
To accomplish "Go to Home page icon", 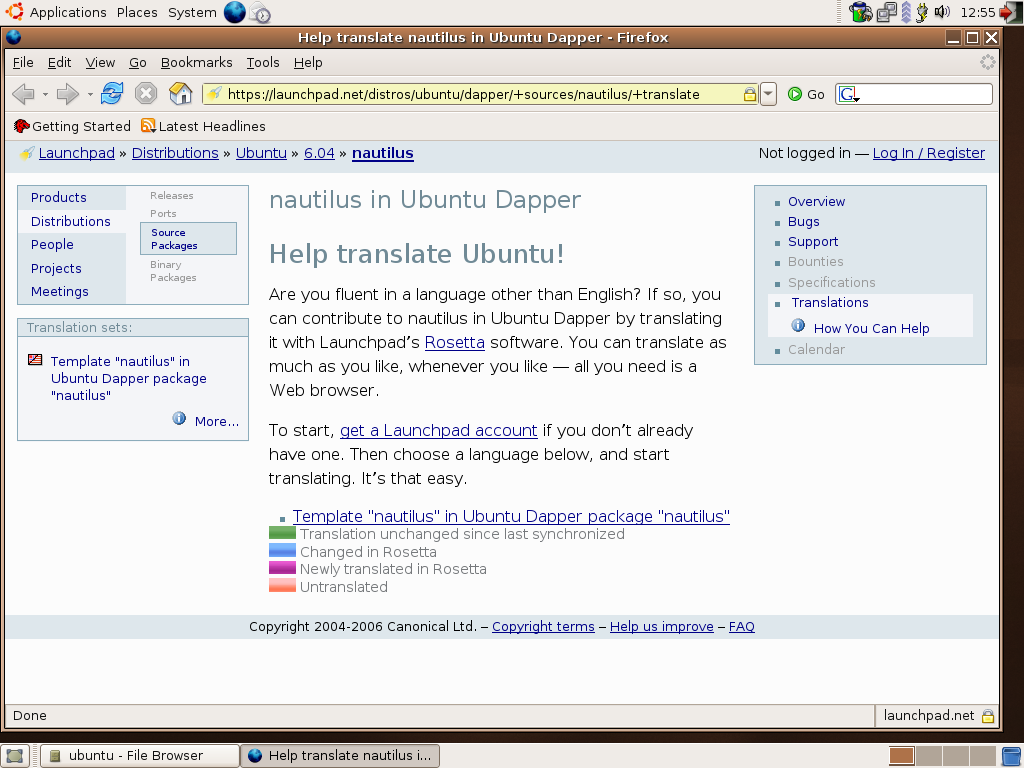I will click(x=181, y=94).
